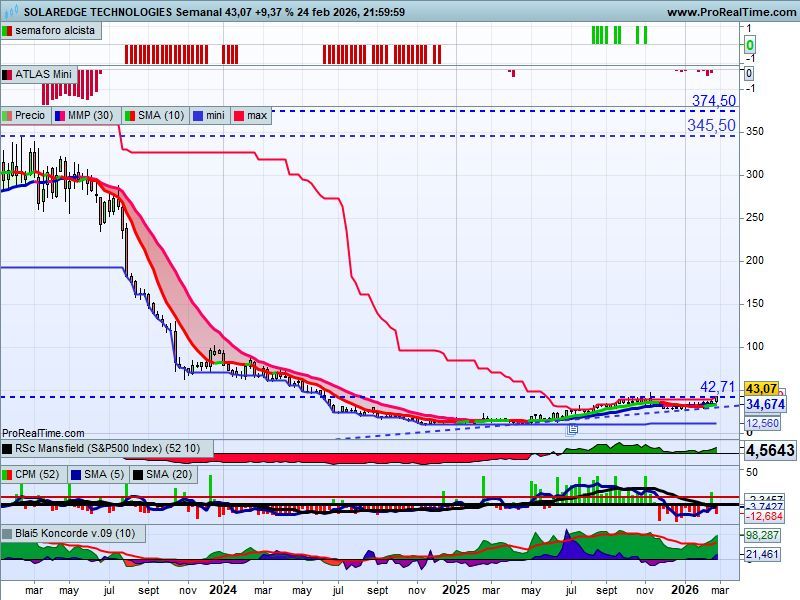
Task: Open the 'Blai5 Koncorde v.09 (10)' label
Action: [x=75, y=534]
